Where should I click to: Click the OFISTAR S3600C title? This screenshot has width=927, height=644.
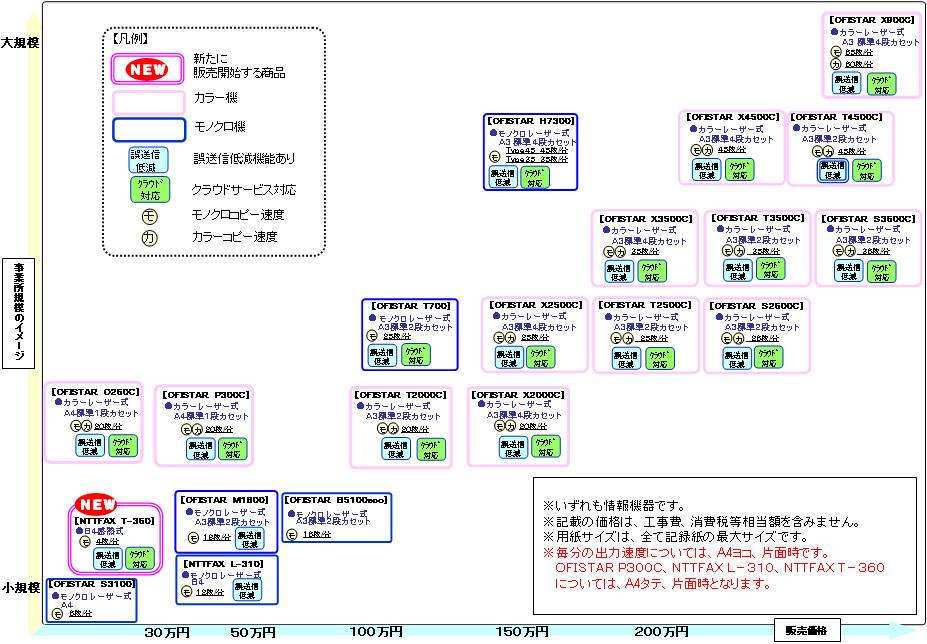(868, 219)
